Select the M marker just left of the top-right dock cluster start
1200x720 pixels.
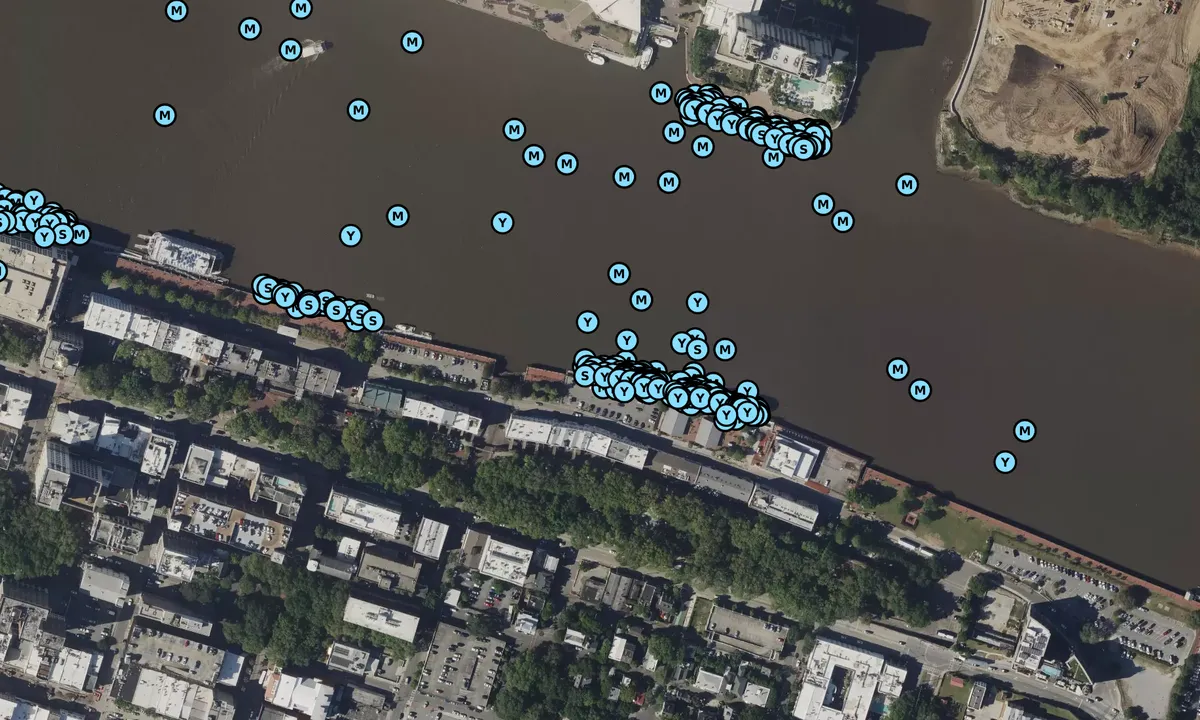tap(661, 93)
